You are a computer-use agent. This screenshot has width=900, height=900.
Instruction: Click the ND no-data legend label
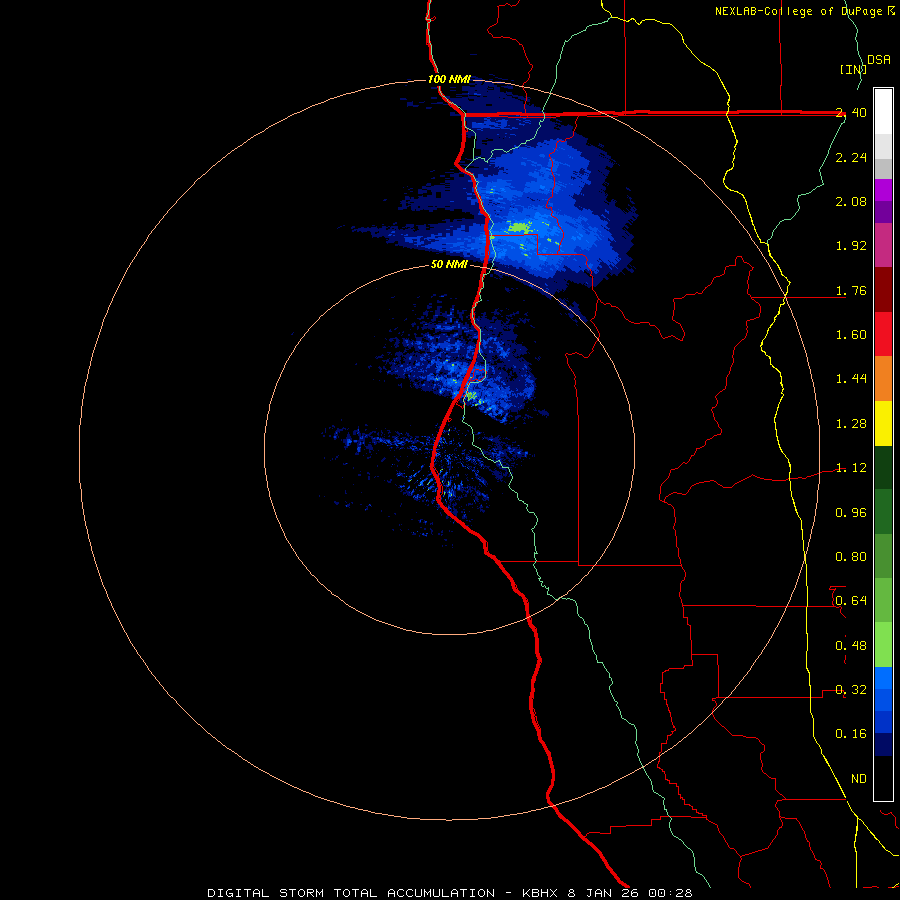(x=859, y=779)
